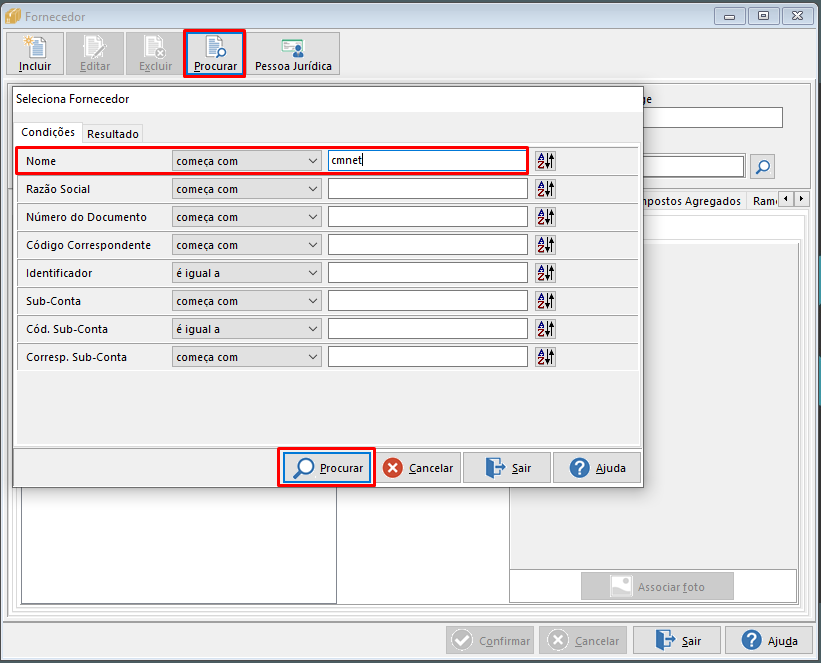Click the Incluir toolbar button
The width and height of the screenshot is (821, 663).
pyautogui.click(x=35, y=53)
